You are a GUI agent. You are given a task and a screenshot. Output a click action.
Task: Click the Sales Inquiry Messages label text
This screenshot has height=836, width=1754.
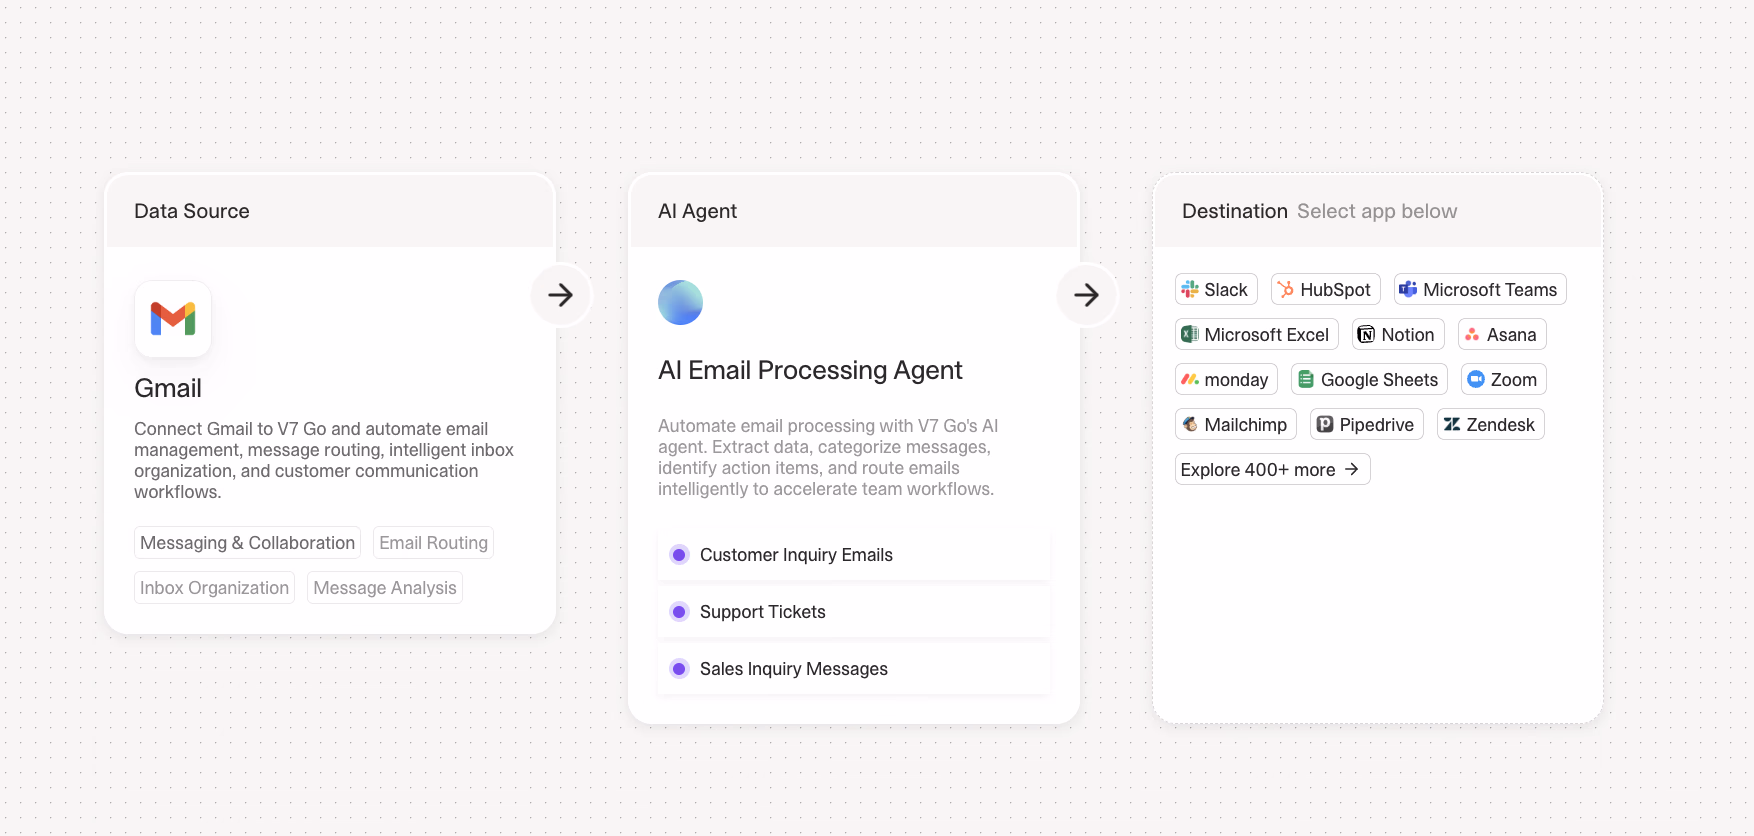[794, 668]
